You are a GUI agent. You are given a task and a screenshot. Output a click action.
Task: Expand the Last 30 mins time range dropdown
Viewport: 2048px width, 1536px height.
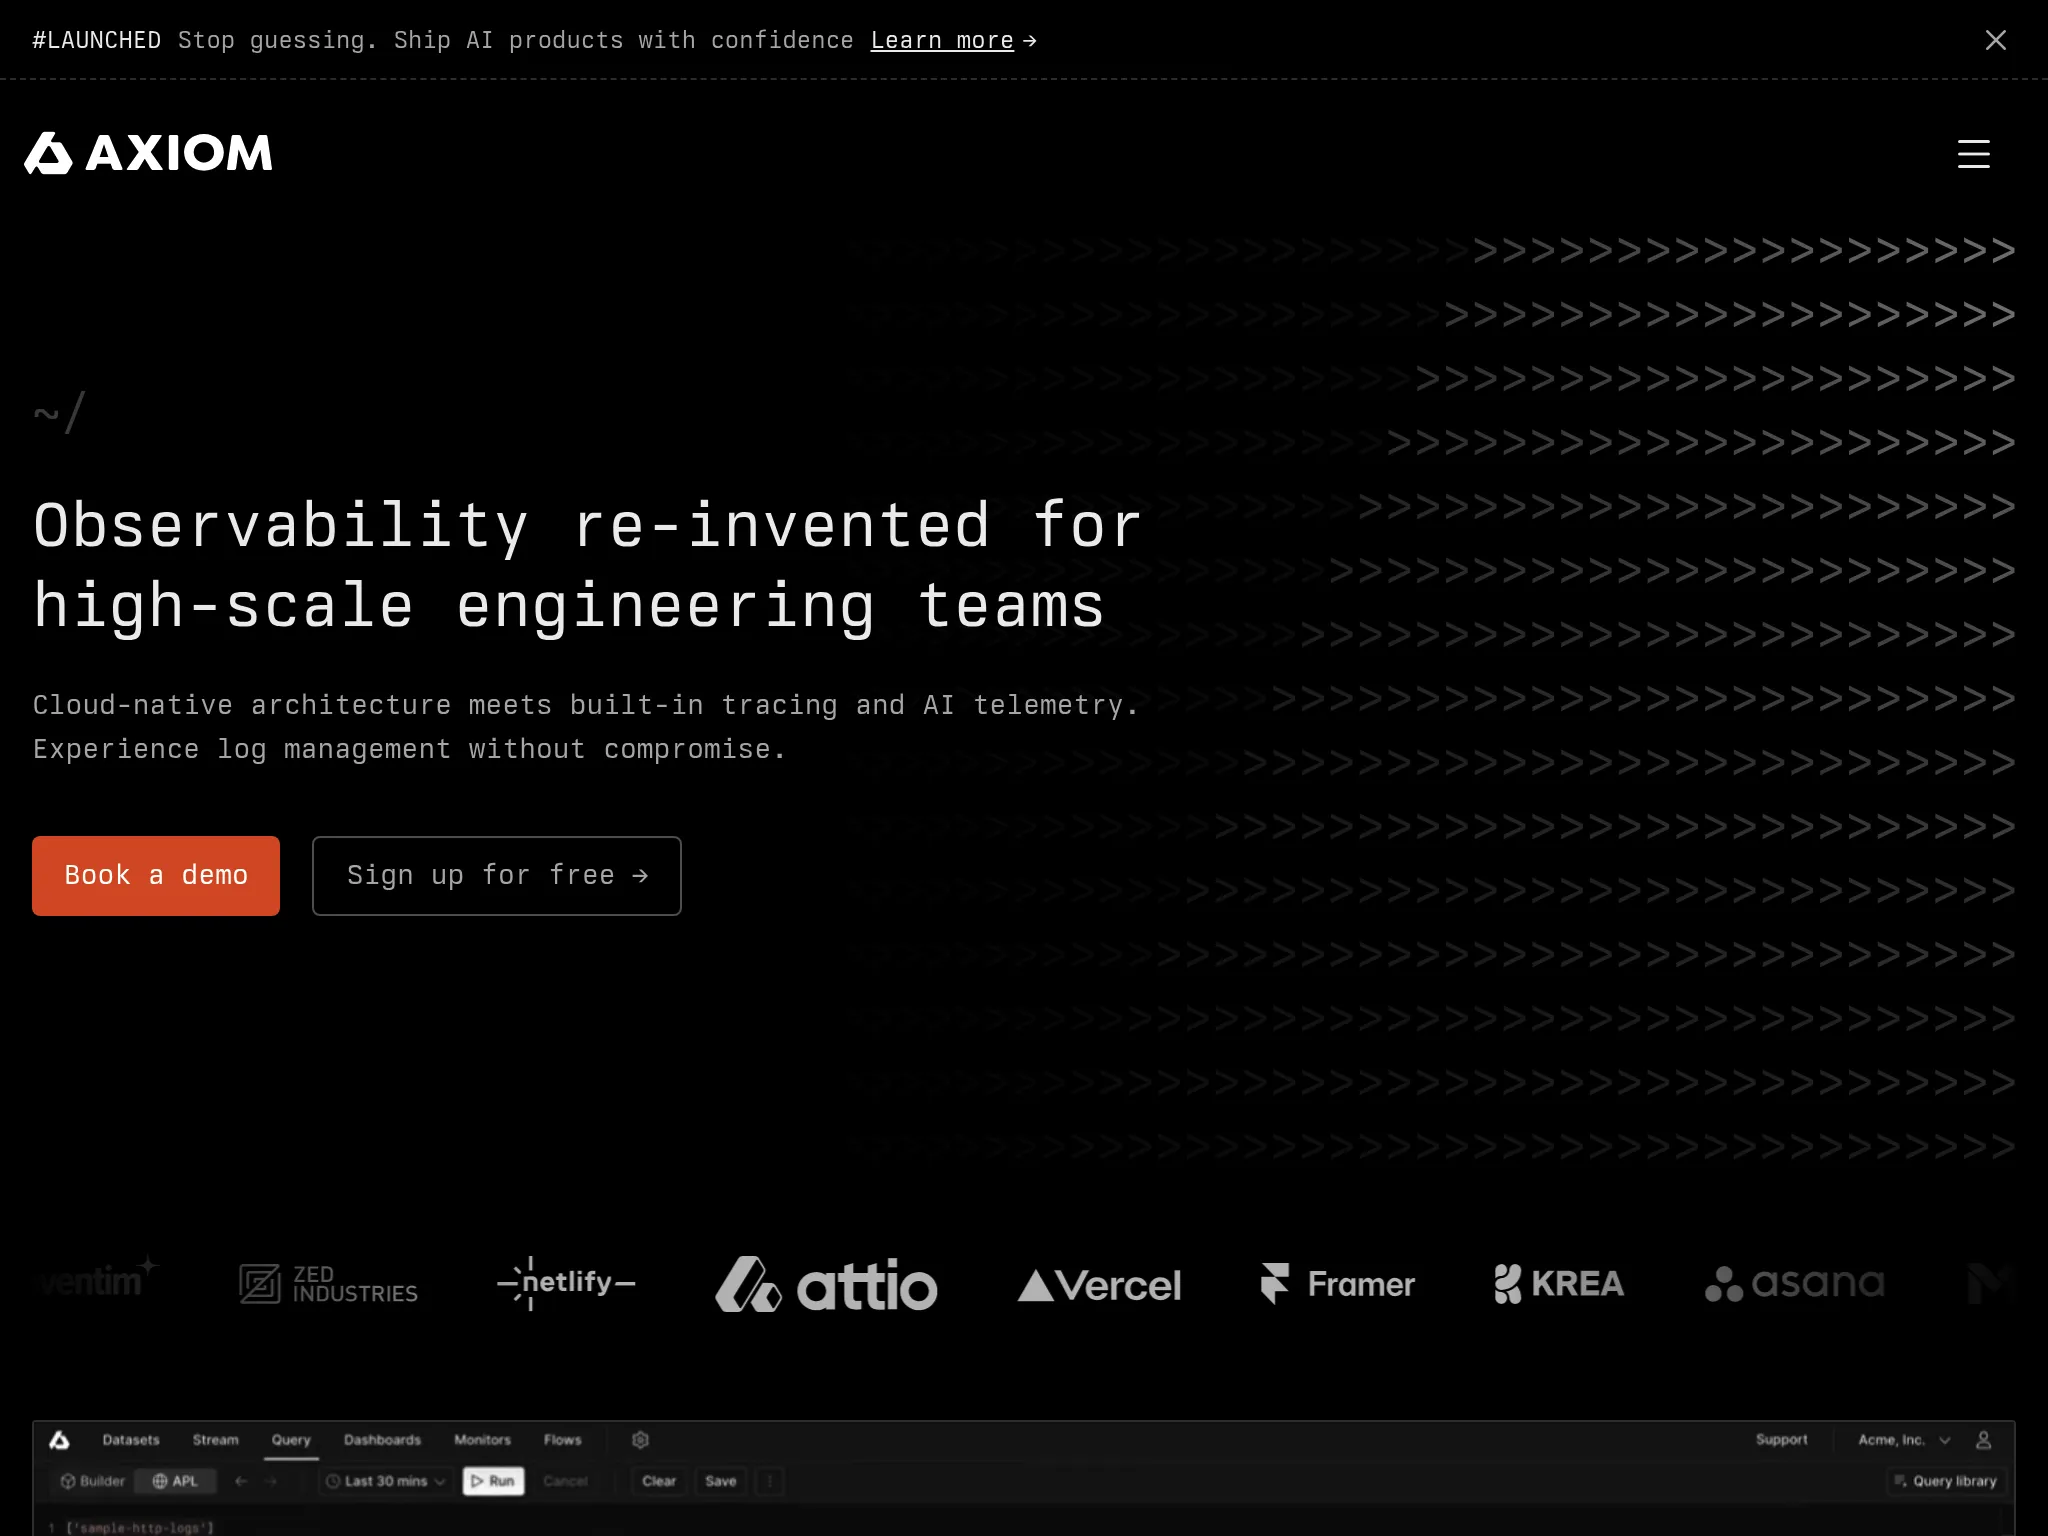coord(386,1481)
